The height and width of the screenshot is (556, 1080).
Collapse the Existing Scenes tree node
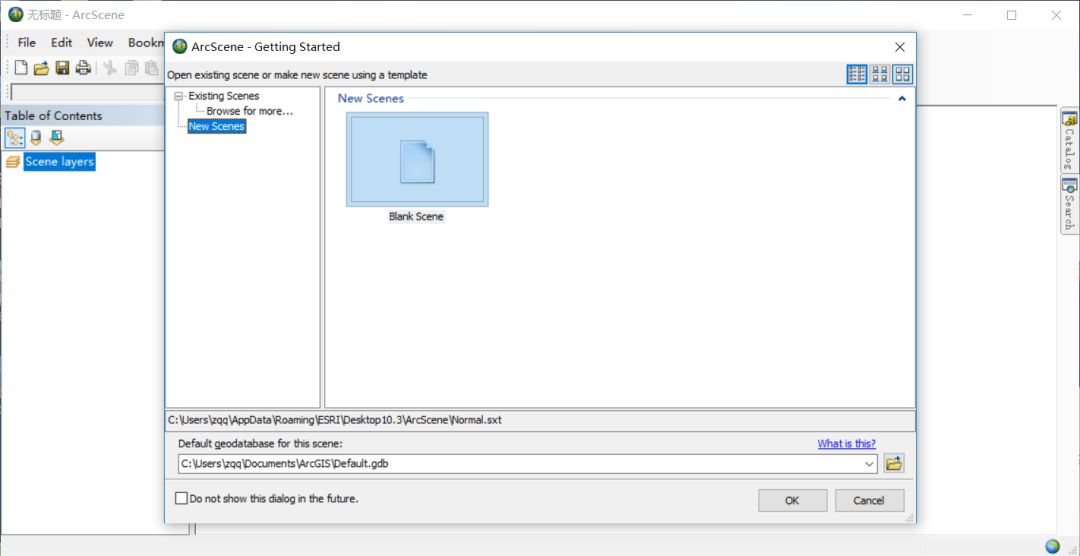pos(179,96)
